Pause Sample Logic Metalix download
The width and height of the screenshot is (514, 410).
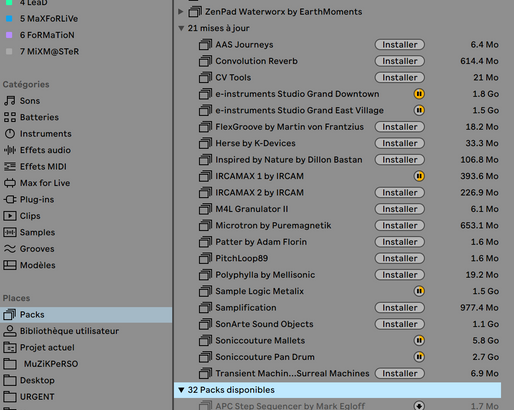tap(419, 291)
